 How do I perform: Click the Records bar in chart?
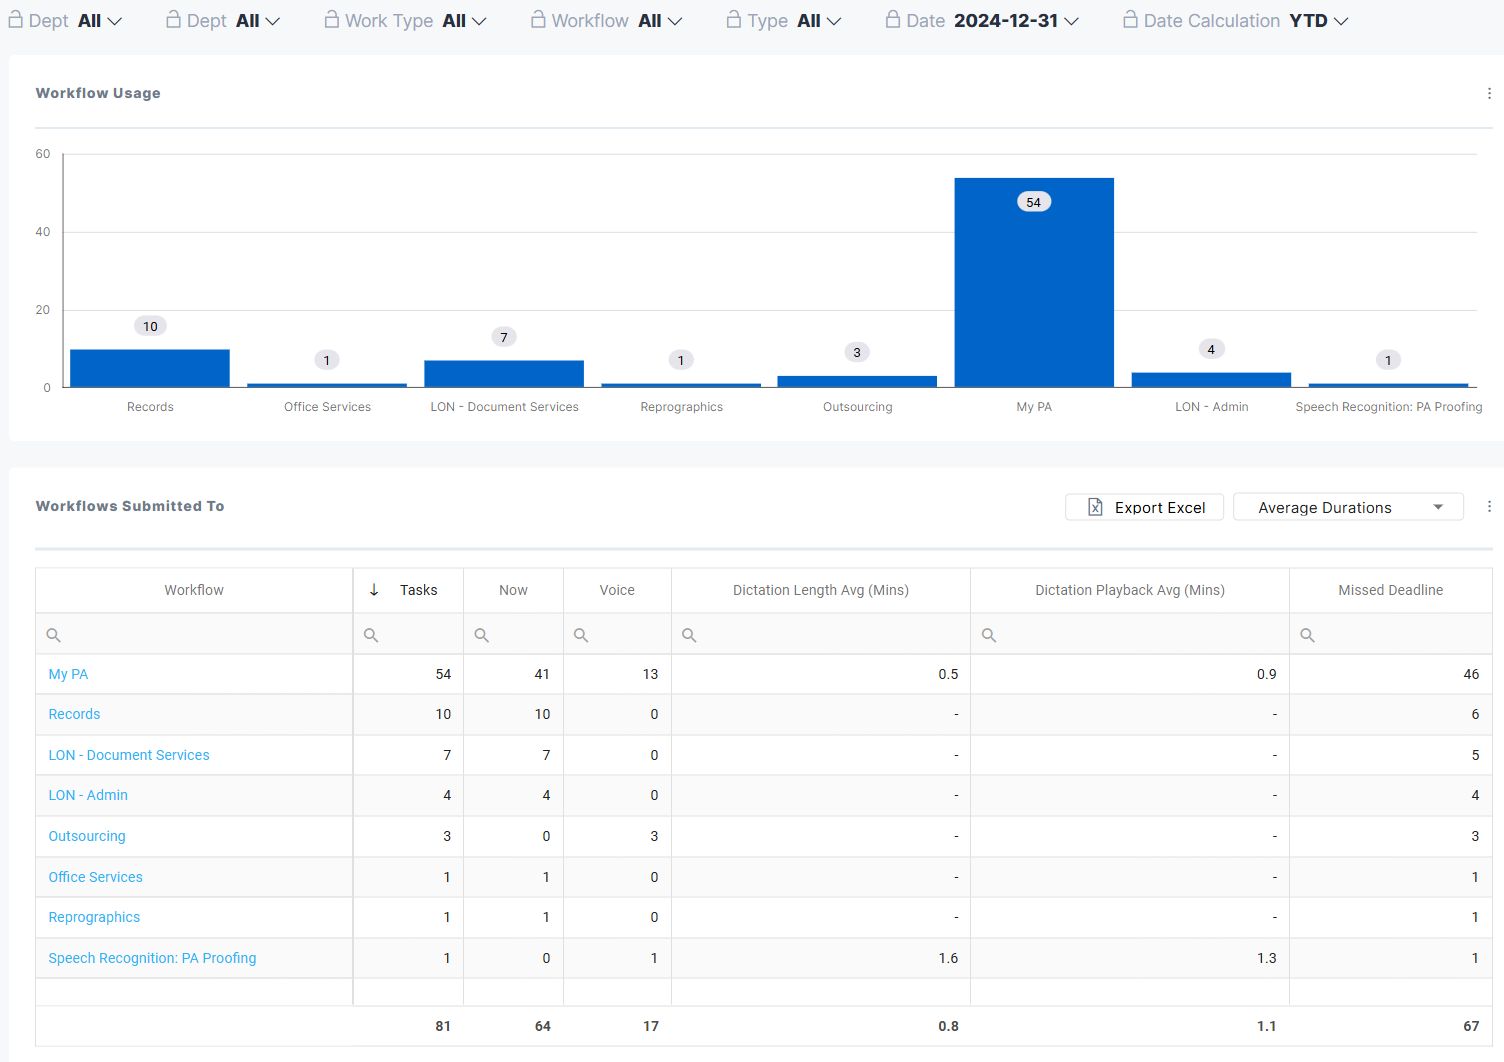(150, 368)
